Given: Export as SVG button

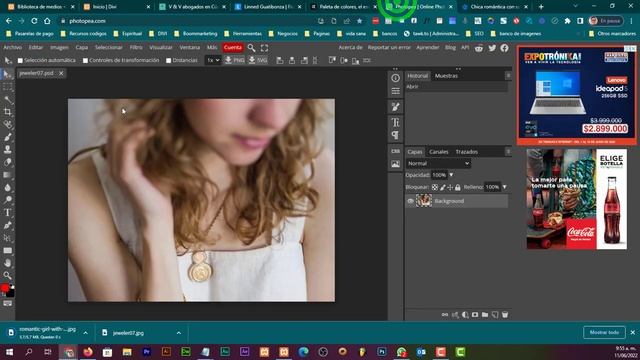Looking at the screenshot, I should (x=258, y=60).
